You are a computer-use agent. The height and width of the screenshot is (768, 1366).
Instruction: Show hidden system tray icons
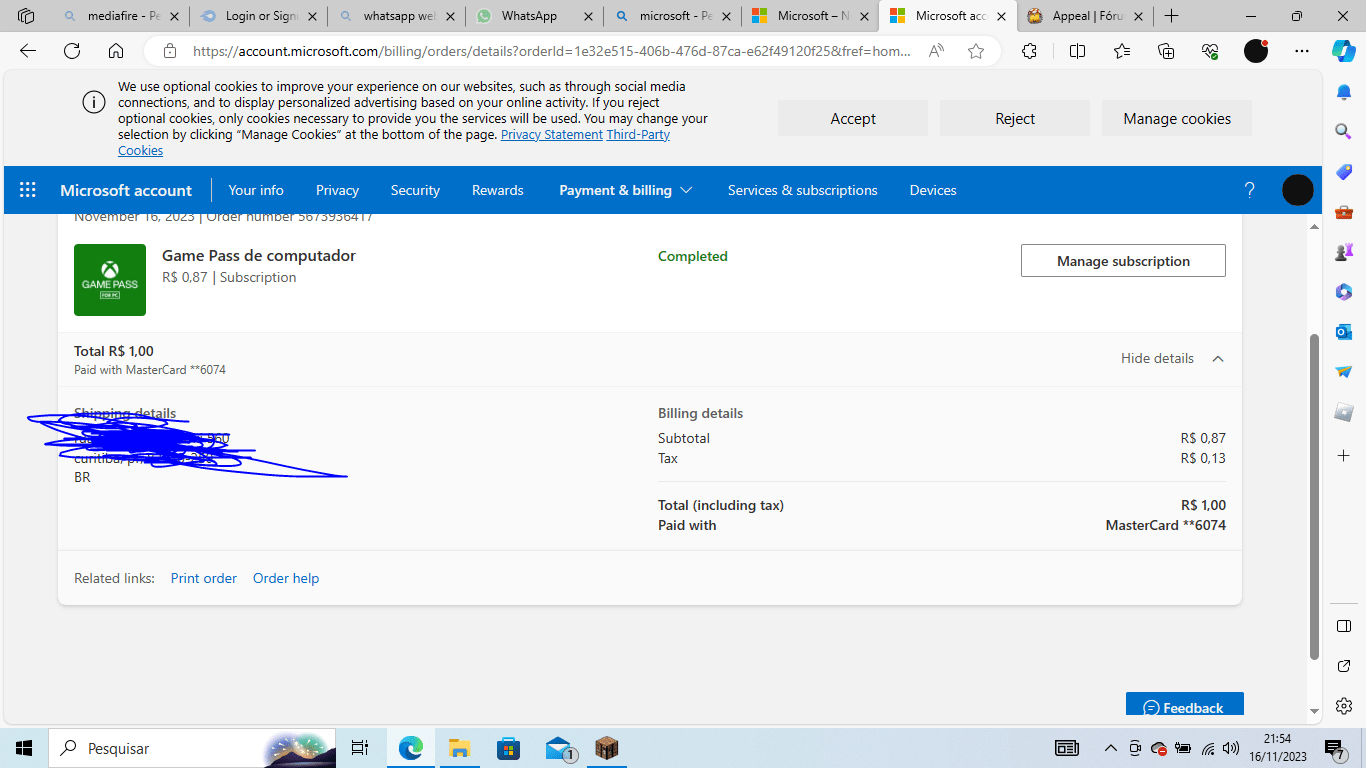(x=1110, y=748)
